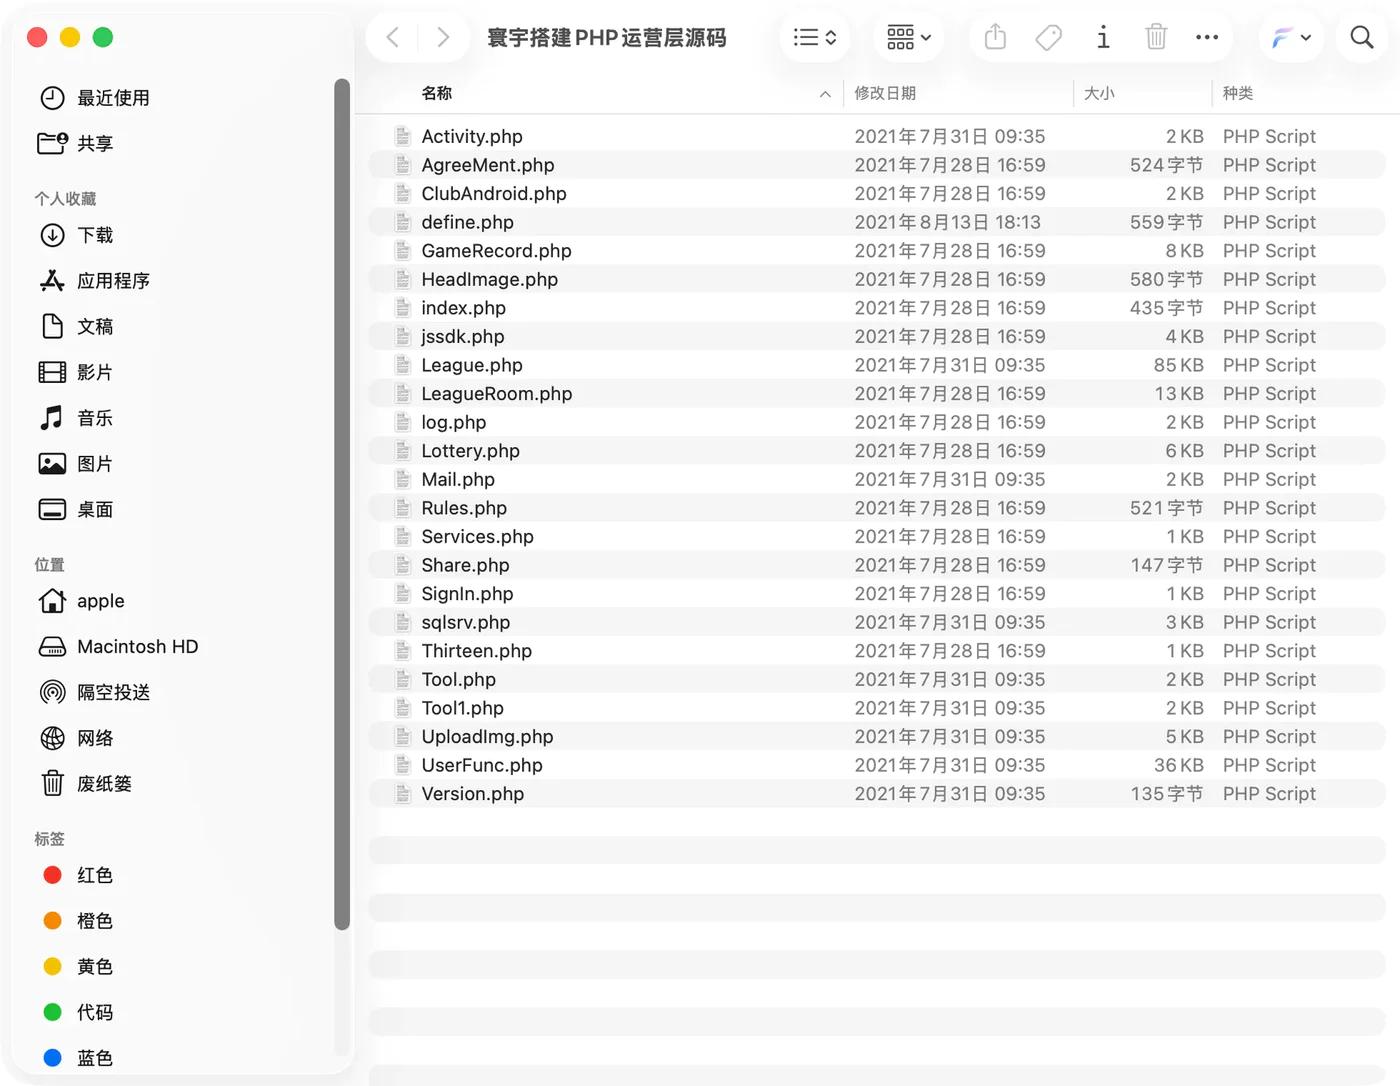1400x1086 pixels.
Task: Open 网络 in sidebar
Action: pyautogui.click(x=76, y=738)
